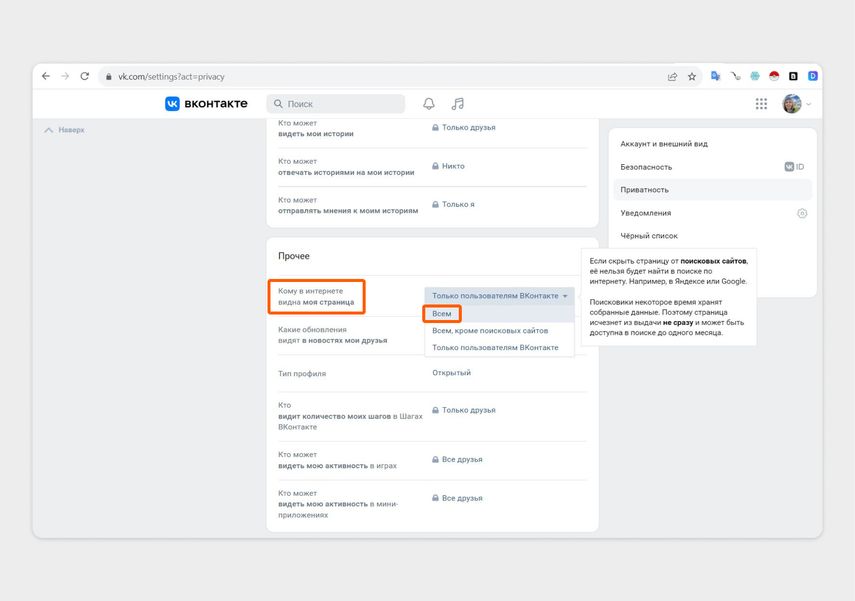Click the browser forward arrow

(x=65, y=76)
